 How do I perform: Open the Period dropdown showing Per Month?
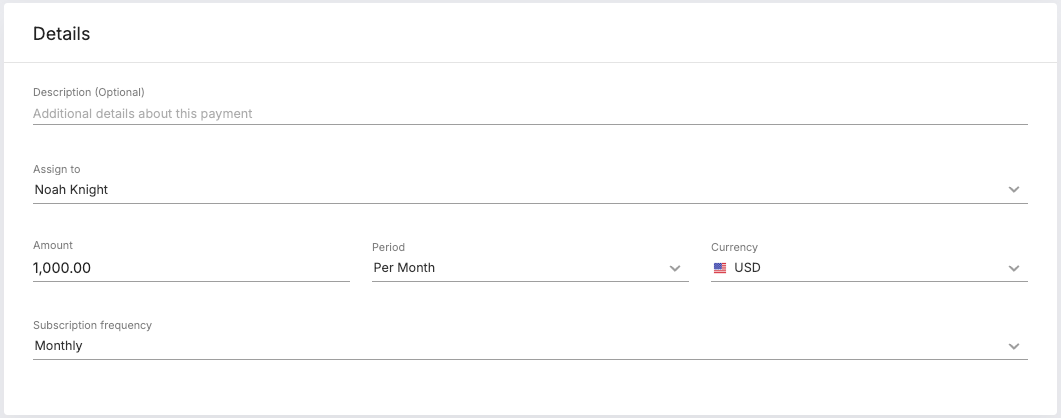point(530,268)
